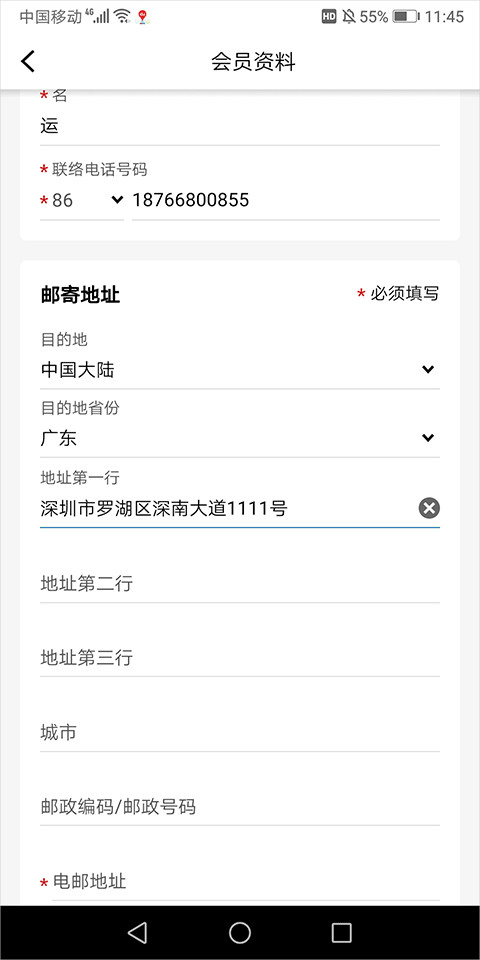480x960 pixels.
Task: Tap the back arrow in the header
Action: 28,61
